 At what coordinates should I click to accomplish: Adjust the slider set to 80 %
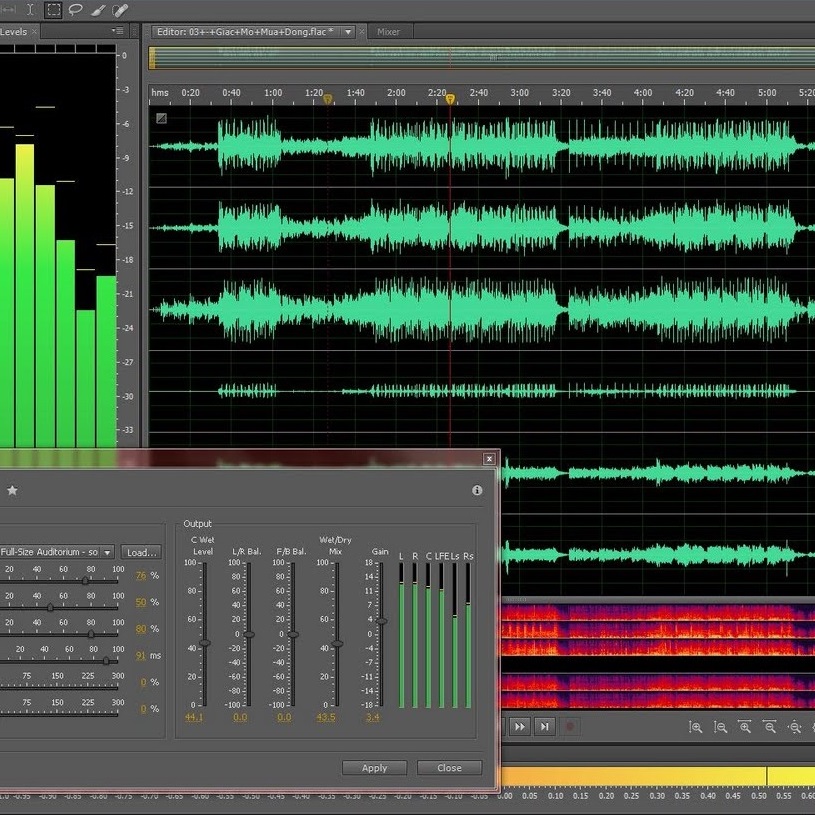[x=91, y=634]
